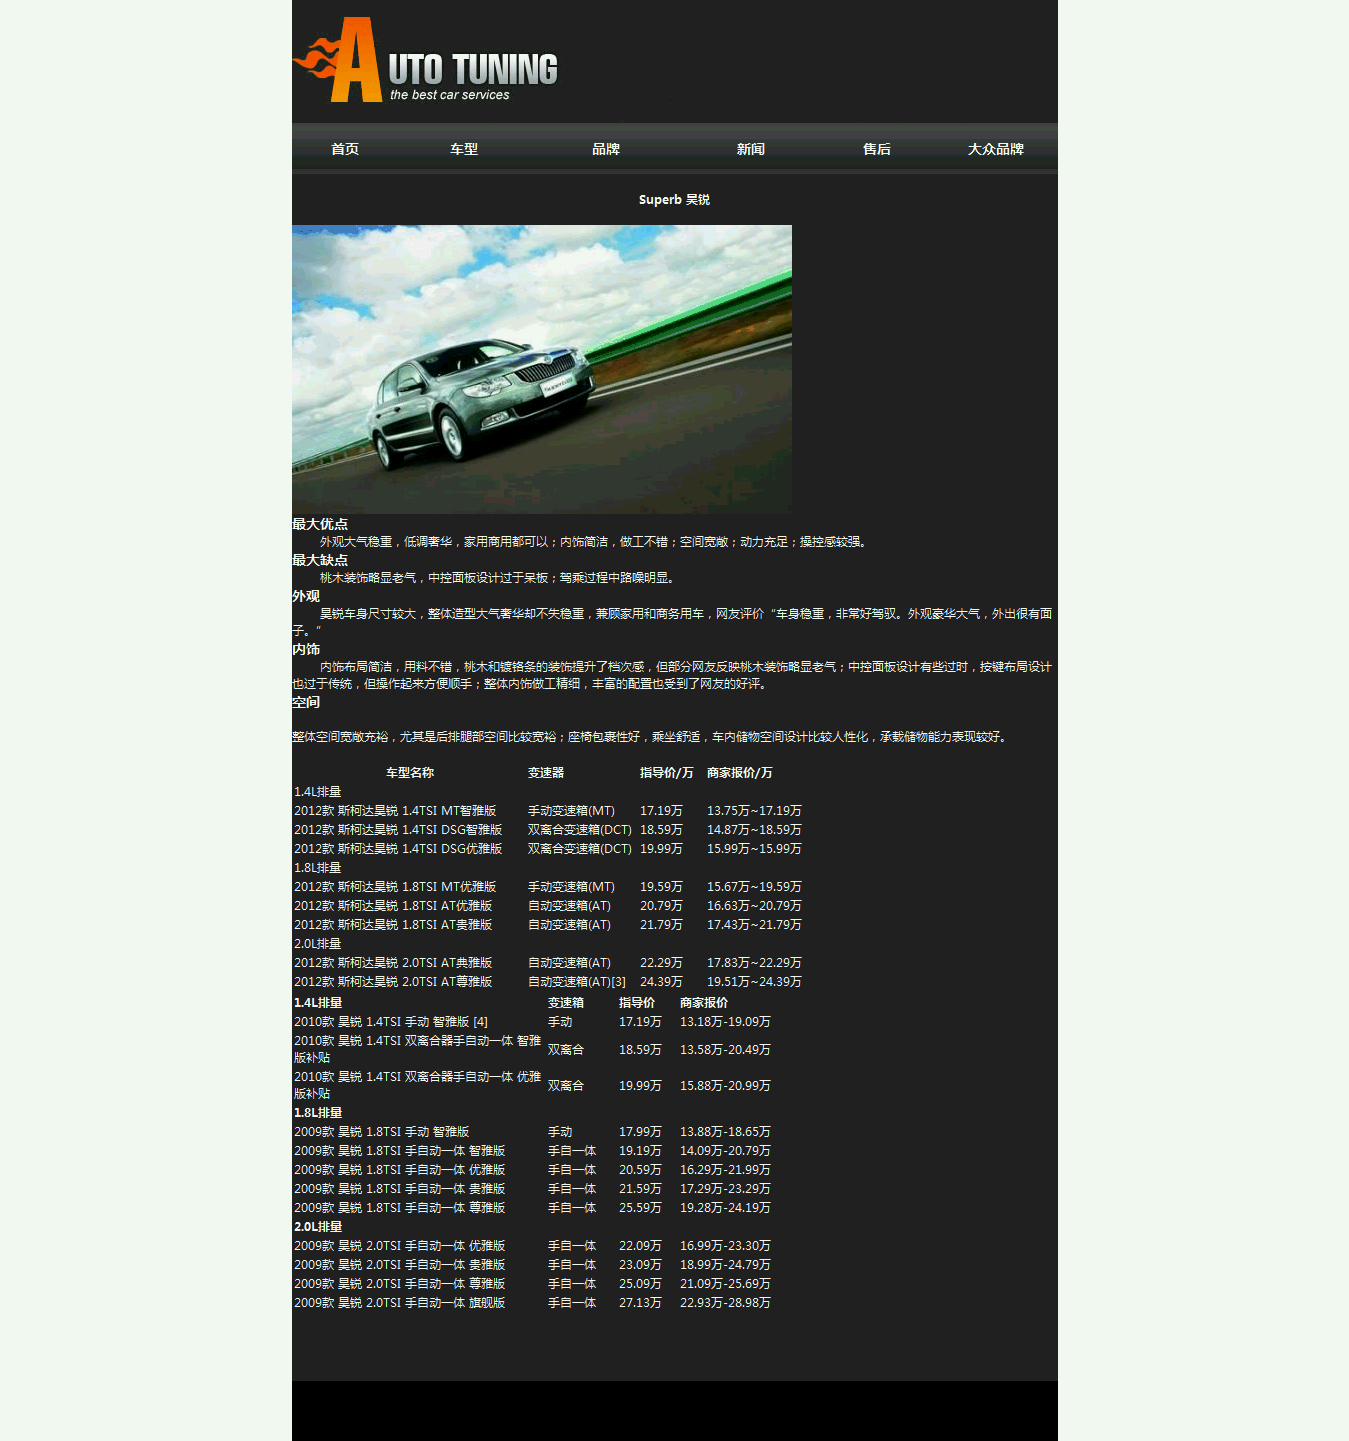Select row '2009款 昊锐 1.8TSI 手动 智雅版'
Image resolution: width=1349 pixels, height=1441 pixels.
pos(533,1132)
